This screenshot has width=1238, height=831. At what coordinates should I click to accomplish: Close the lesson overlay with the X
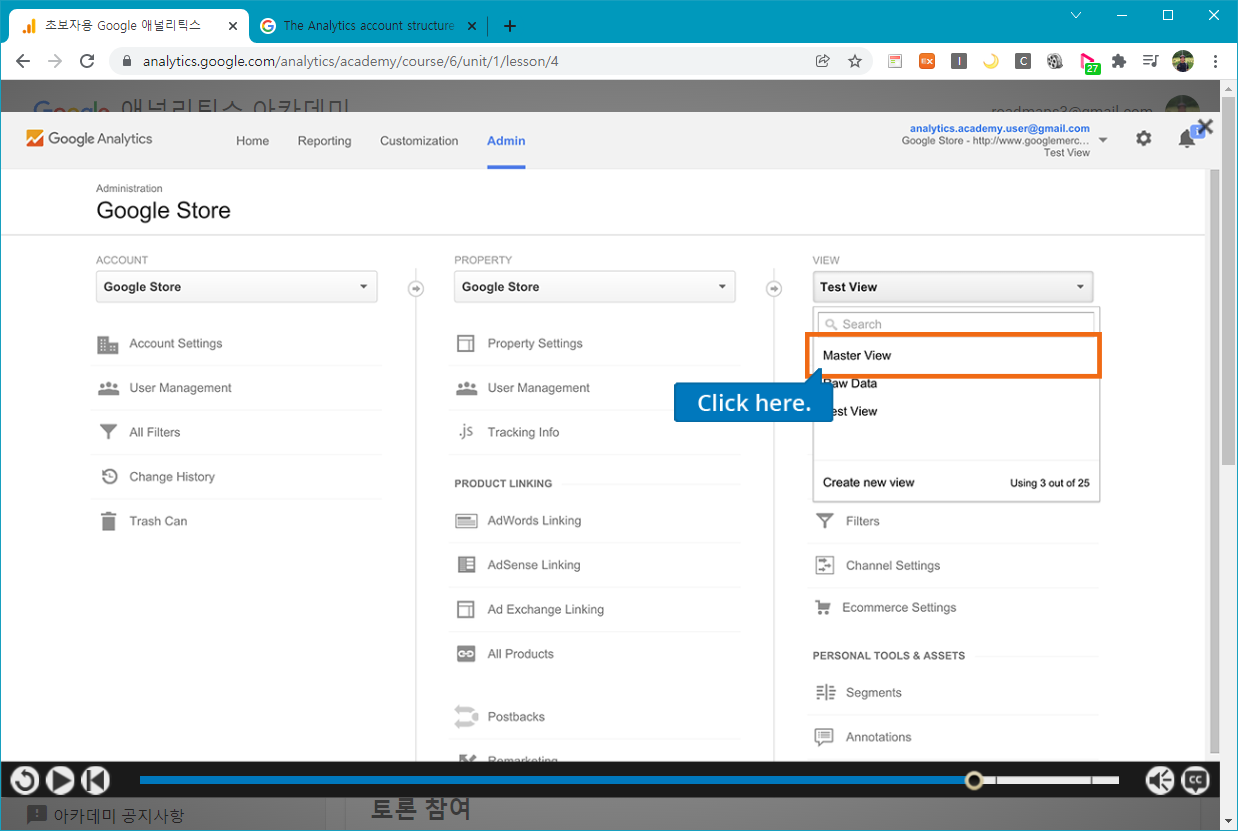tap(1205, 127)
